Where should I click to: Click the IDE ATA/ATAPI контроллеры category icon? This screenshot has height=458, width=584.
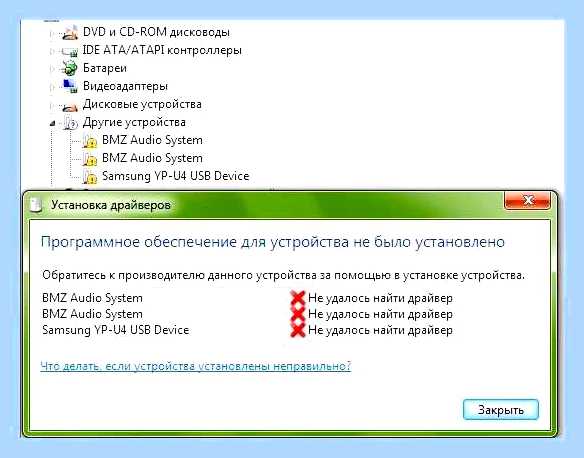click(70, 51)
